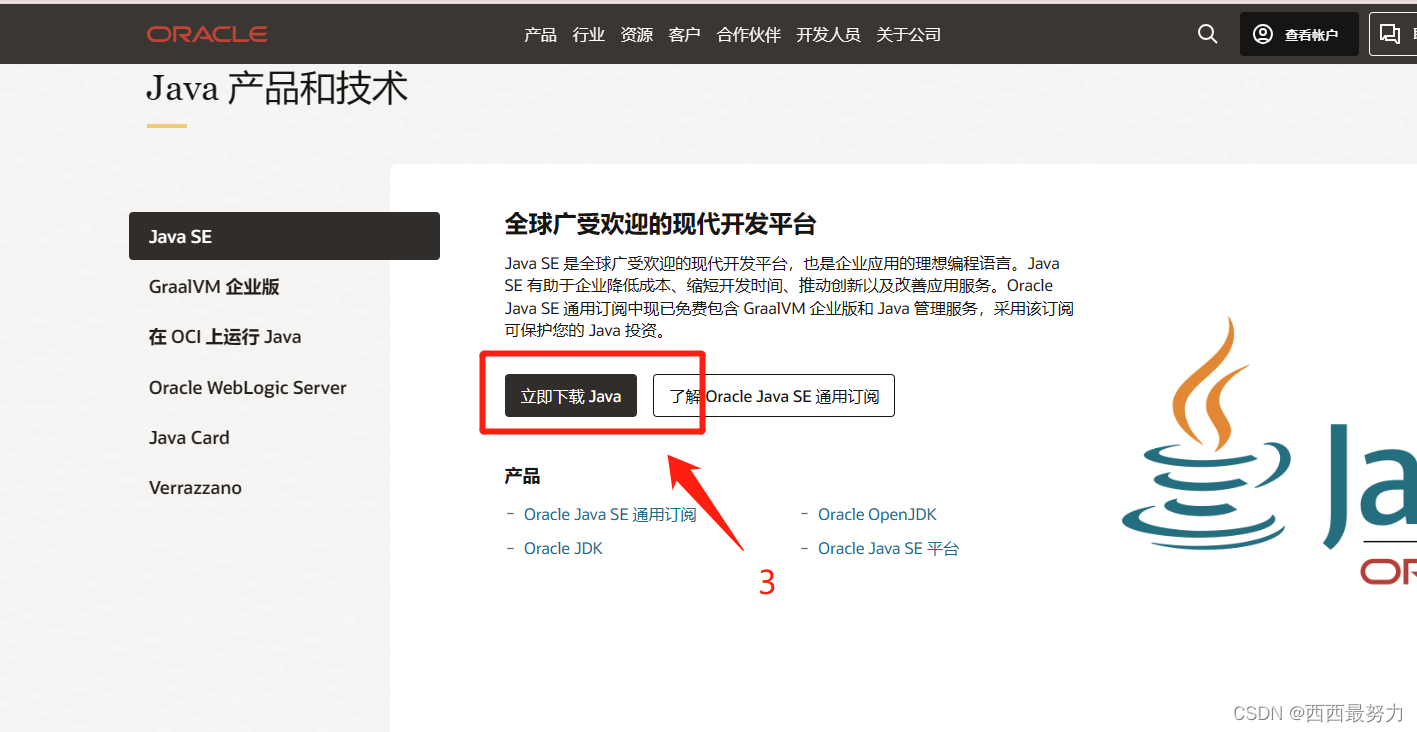Select GraalVM 企业版 in sidebar
The width and height of the screenshot is (1417, 732).
point(214,287)
